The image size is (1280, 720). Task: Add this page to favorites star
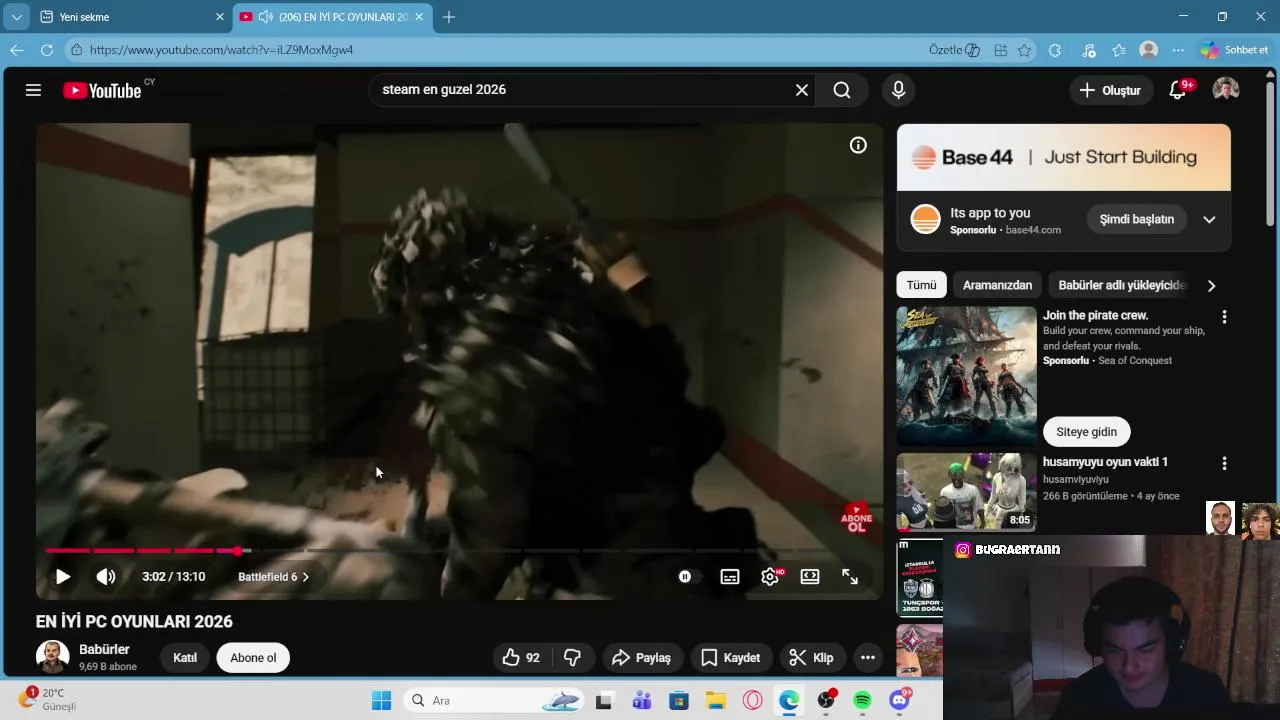pos(1024,50)
